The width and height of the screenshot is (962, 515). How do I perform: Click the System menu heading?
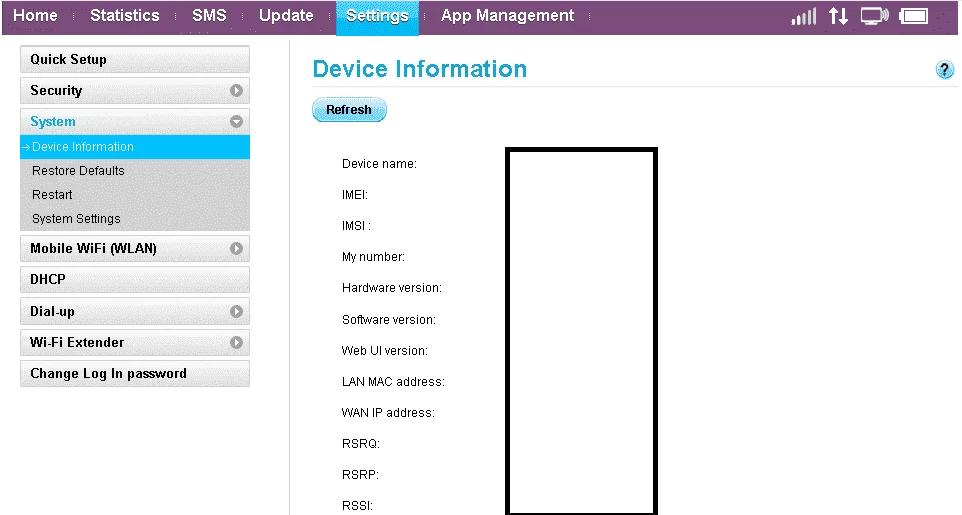[x=53, y=122]
